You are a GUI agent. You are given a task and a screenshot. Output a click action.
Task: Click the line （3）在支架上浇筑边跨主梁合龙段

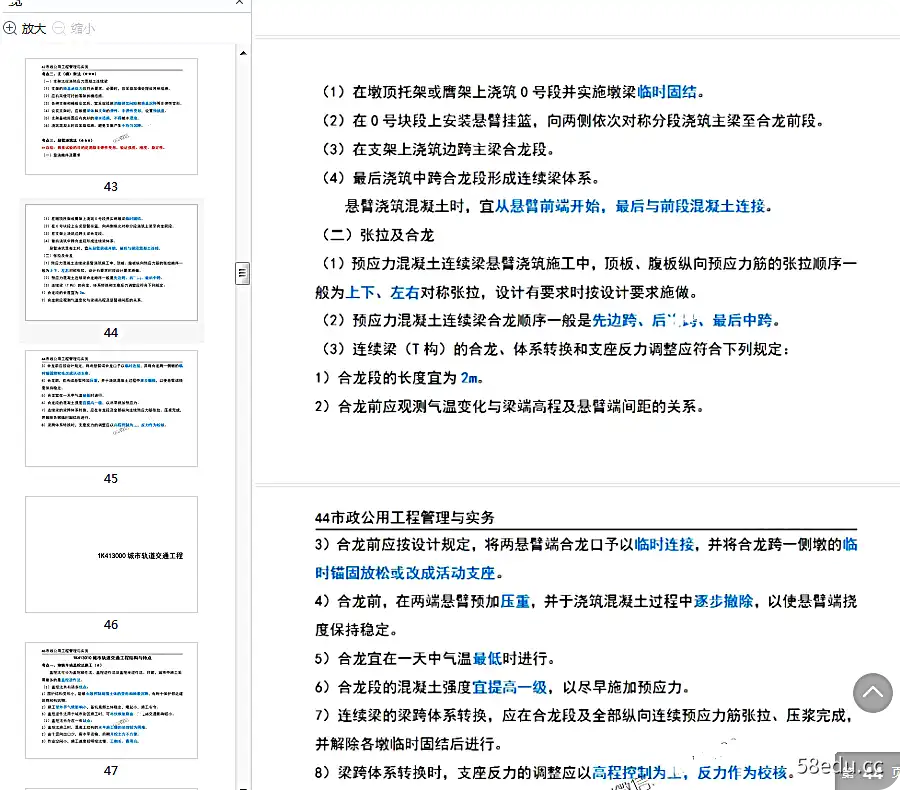tap(438, 149)
